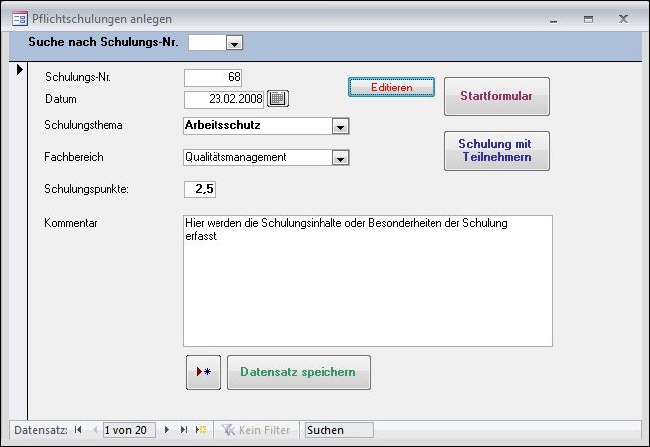Click the Fachbereich label
650x447 pixels.
74,157
